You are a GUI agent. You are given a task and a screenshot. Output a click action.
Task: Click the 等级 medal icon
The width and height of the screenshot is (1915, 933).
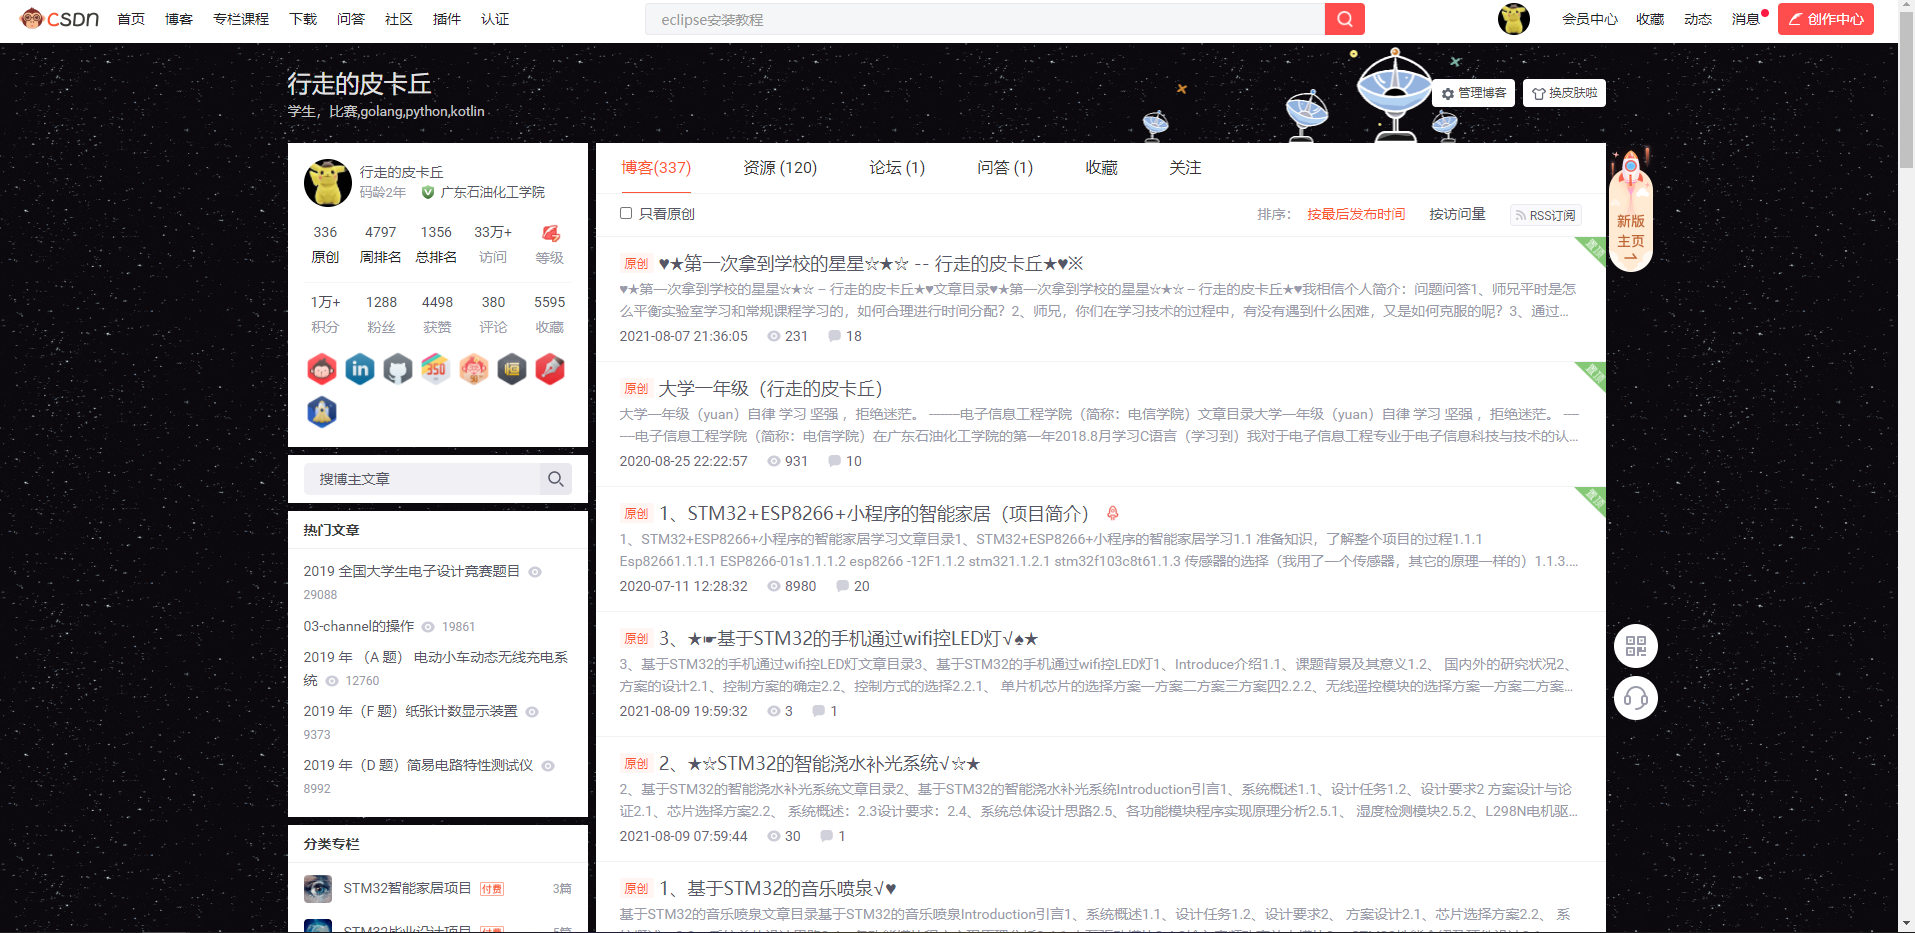pos(550,234)
